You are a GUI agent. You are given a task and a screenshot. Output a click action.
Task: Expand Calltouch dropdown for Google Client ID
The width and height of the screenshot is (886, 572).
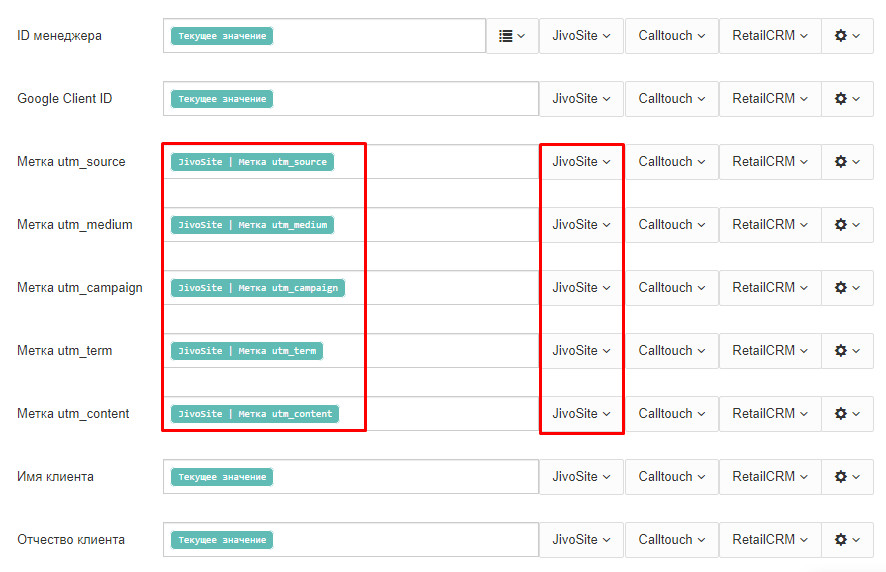coord(672,99)
